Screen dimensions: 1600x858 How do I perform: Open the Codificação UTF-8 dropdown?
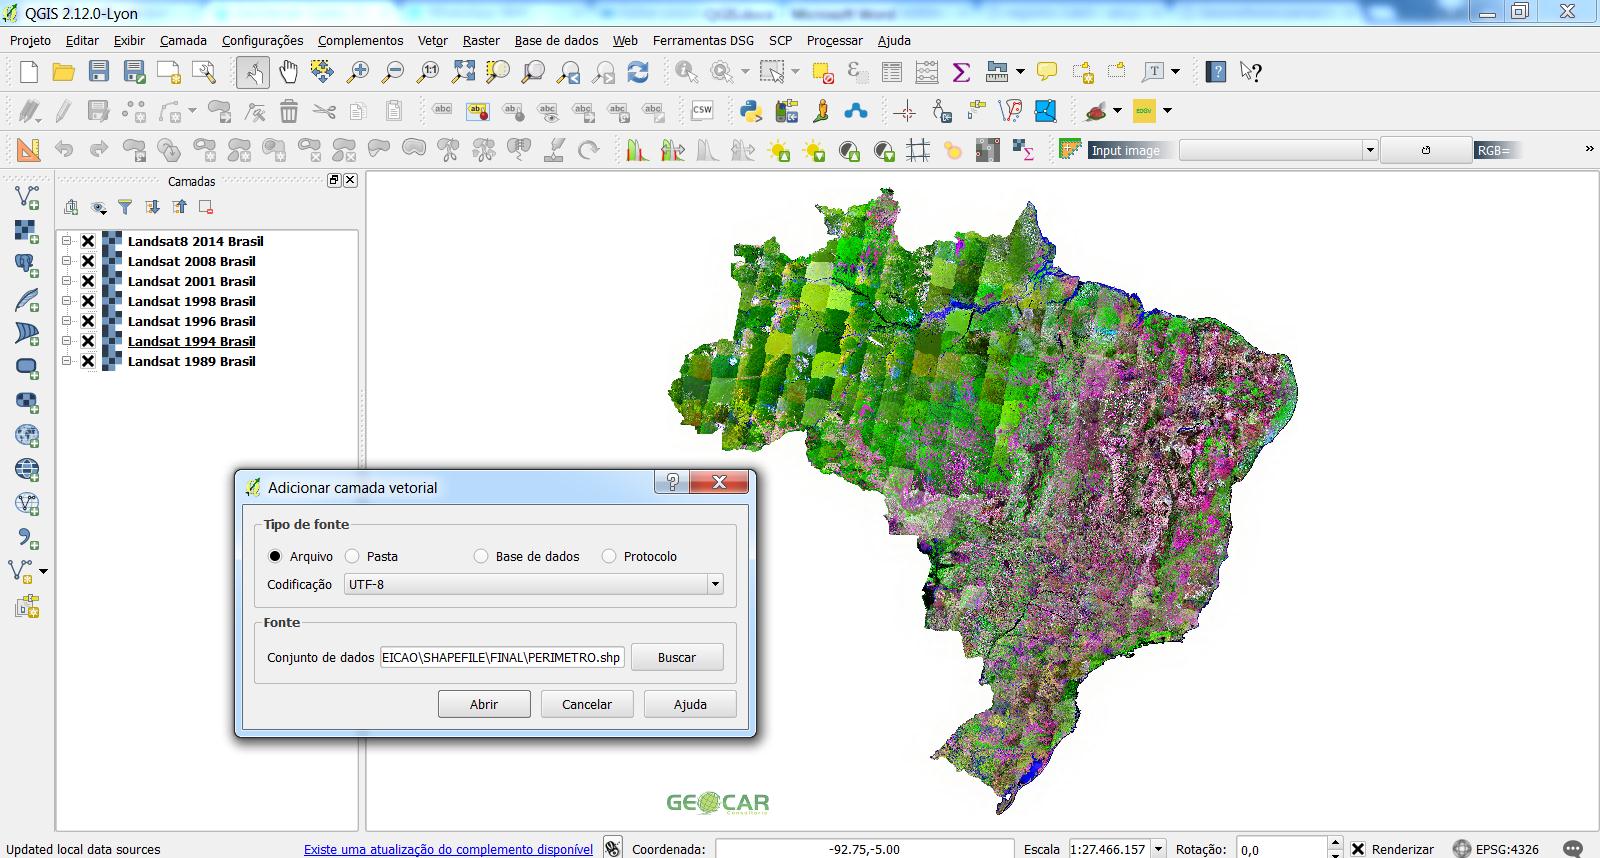pos(534,584)
